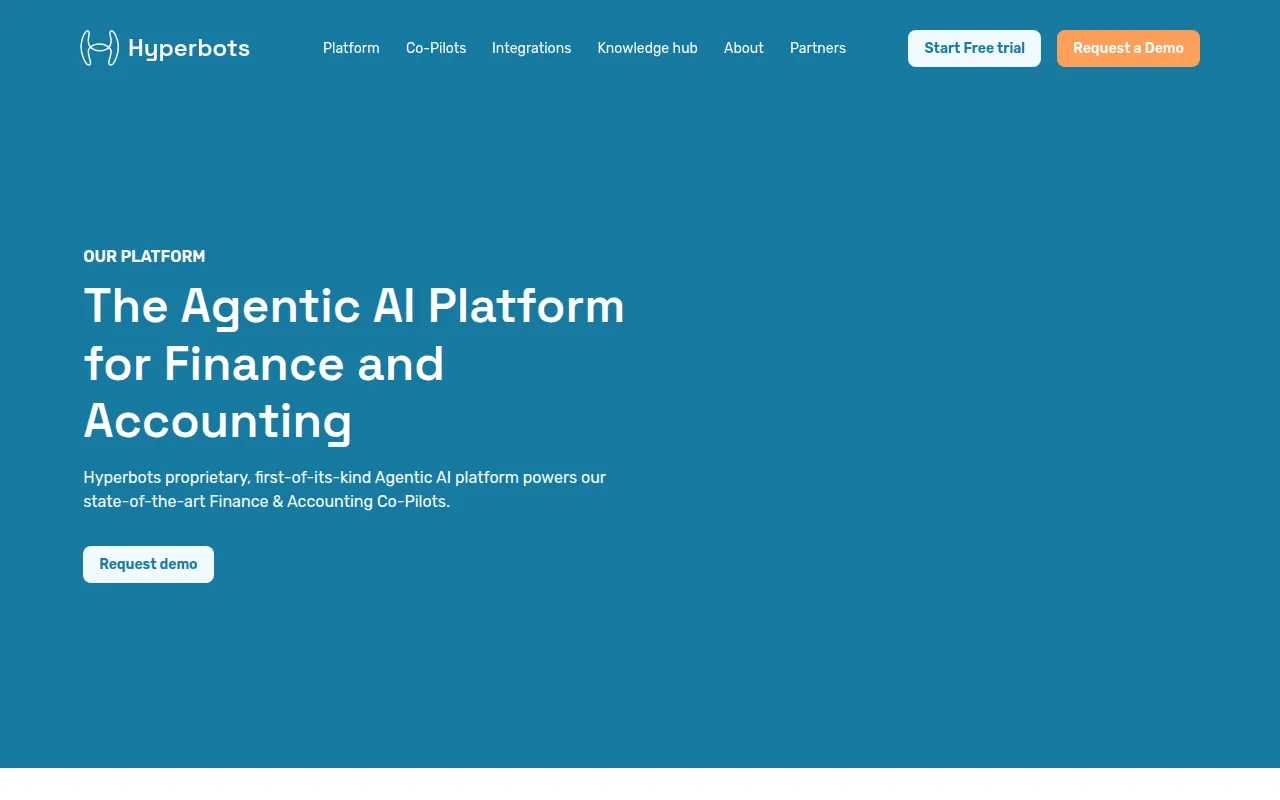The width and height of the screenshot is (1280, 800).
Task: Click the Hyperbots brand name text
Action: pos(189,48)
